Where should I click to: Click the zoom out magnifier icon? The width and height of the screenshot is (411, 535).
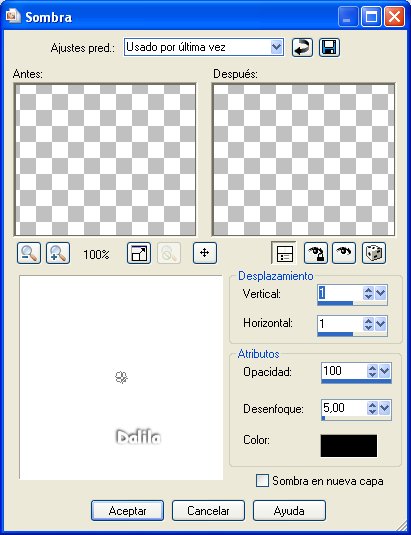pyautogui.click(x=29, y=253)
